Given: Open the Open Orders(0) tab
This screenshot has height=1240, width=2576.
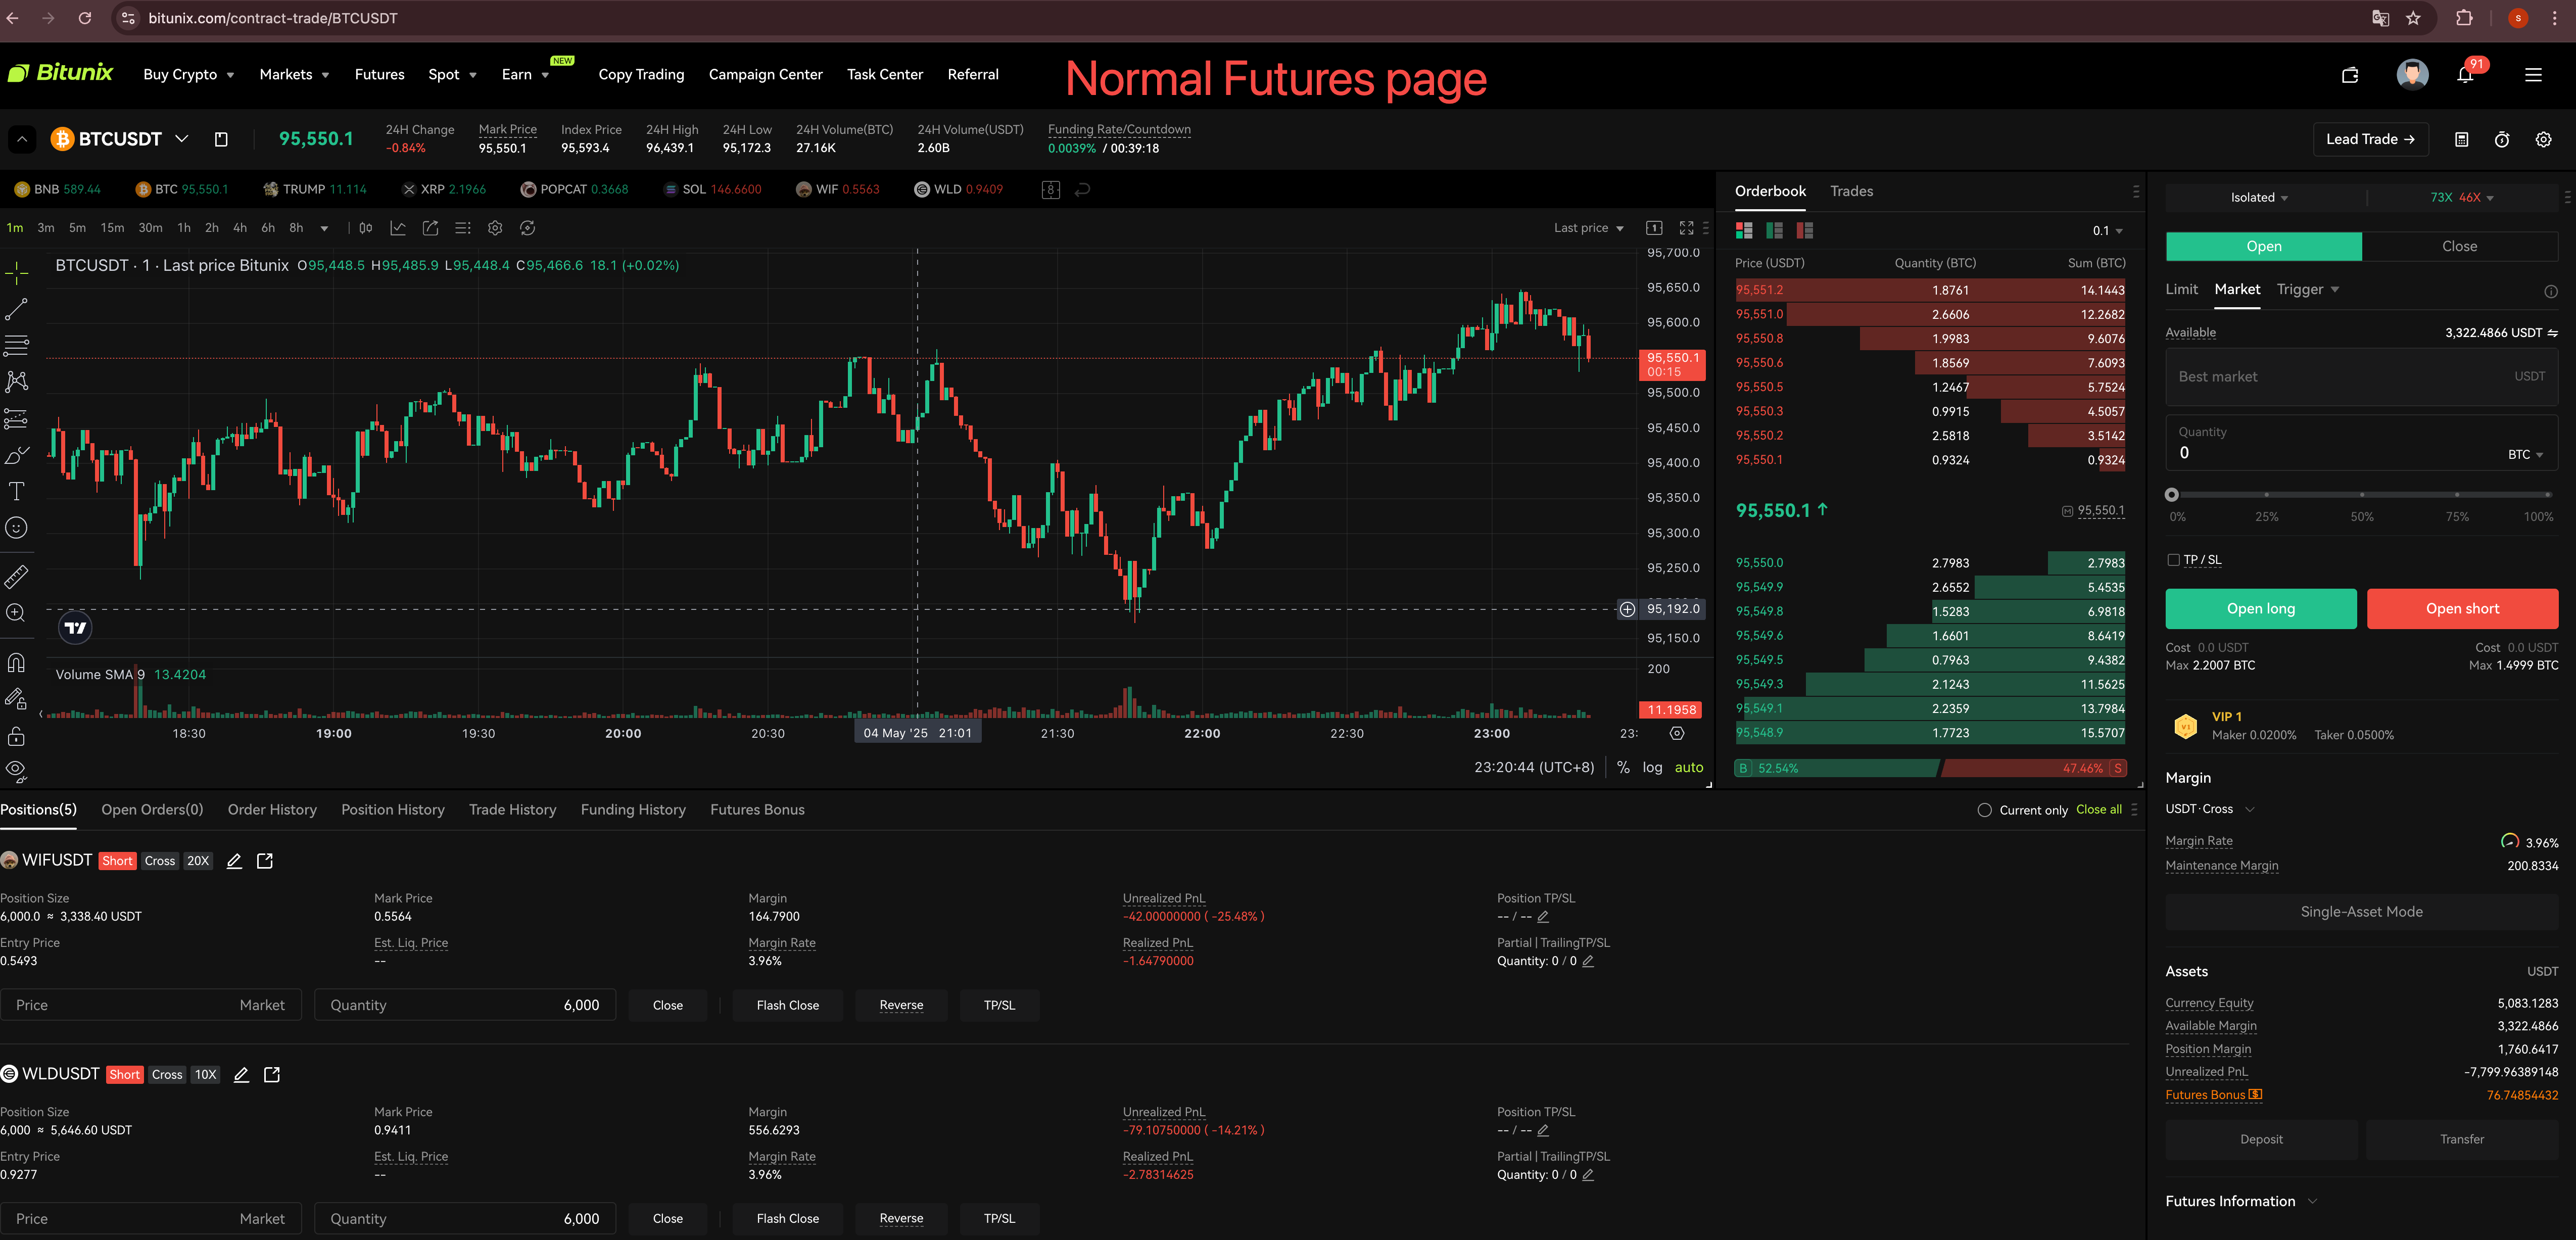Looking at the screenshot, I should pyautogui.click(x=152, y=810).
